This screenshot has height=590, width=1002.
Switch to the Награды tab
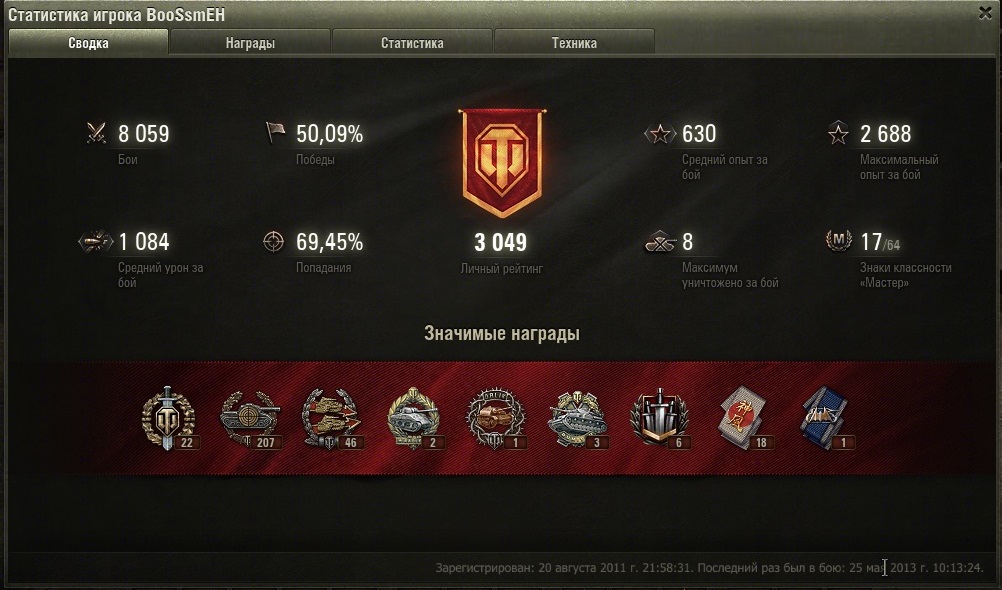[250, 43]
